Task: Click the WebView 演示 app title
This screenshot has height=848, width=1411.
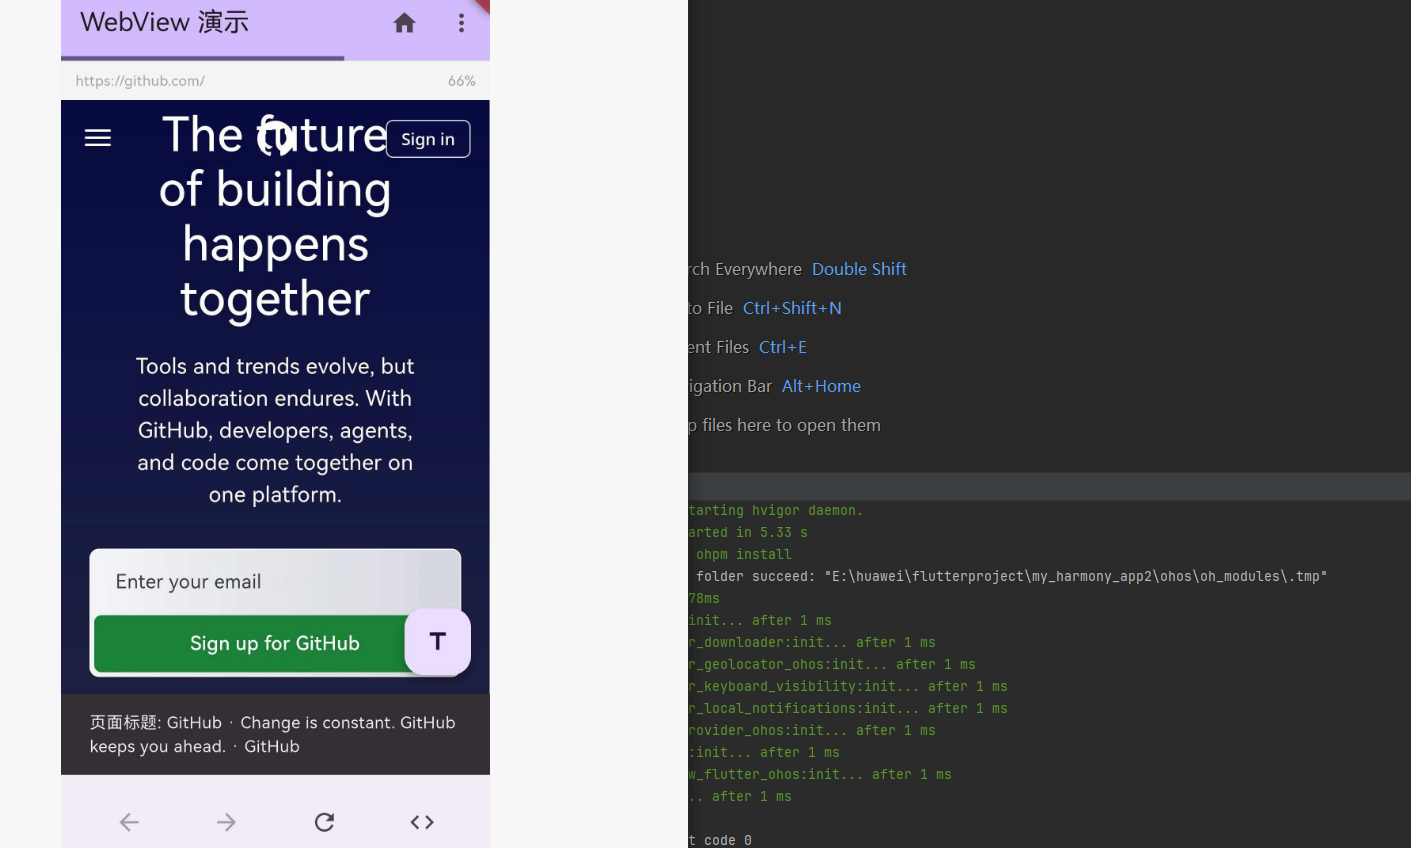Action: [x=164, y=22]
